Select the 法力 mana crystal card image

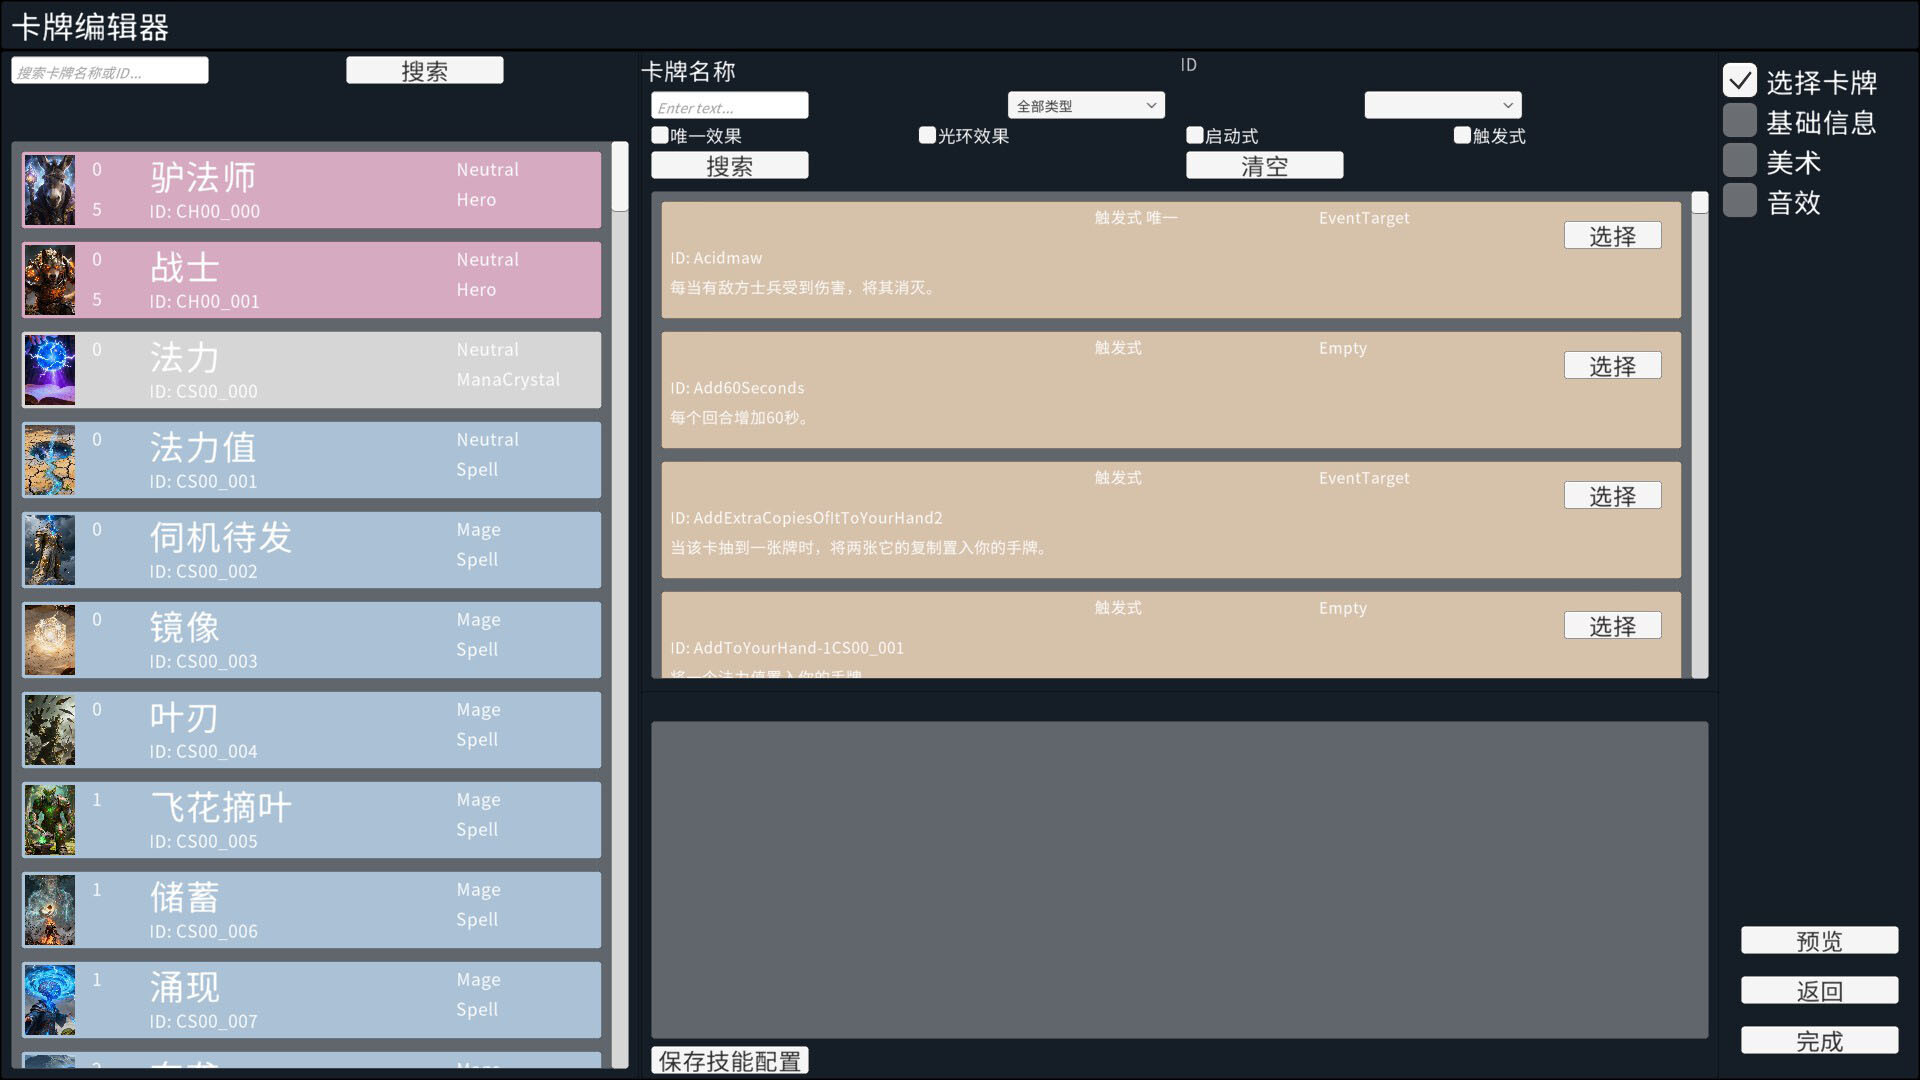49,370
